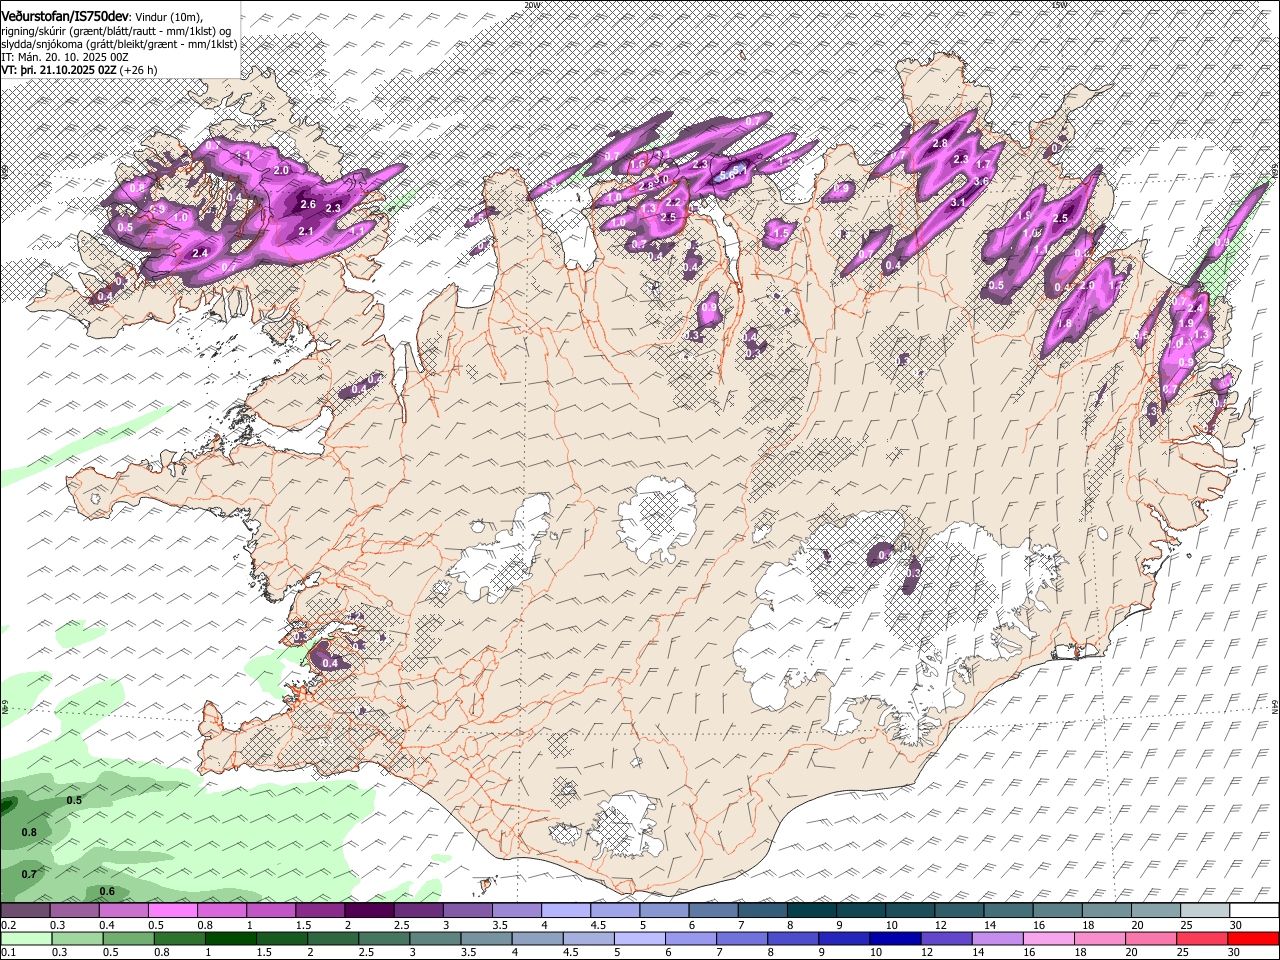The image size is (1280, 960).
Task: Click the 0.2 label on the top legend
Action: point(8,925)
